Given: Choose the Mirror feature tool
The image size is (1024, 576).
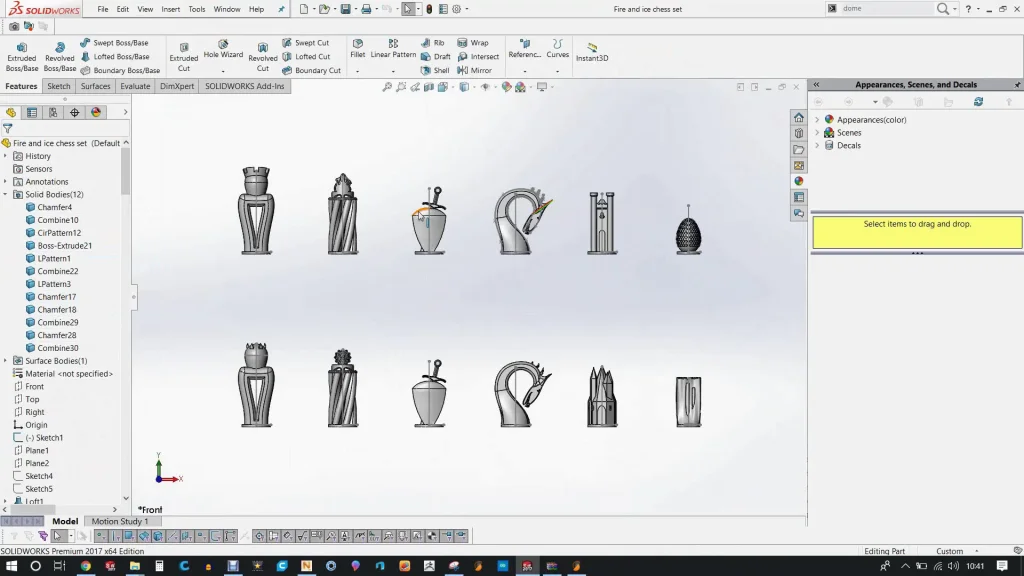Looking at the screenshot, I should tap(474, 71).
